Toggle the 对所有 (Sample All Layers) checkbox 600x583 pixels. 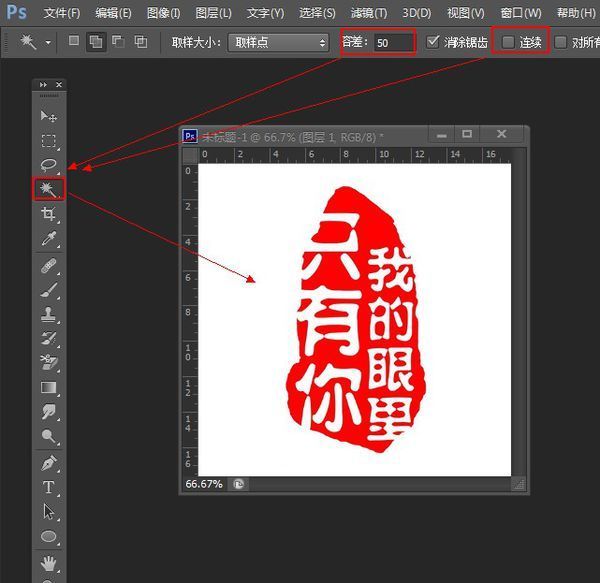tap(561, 42)
